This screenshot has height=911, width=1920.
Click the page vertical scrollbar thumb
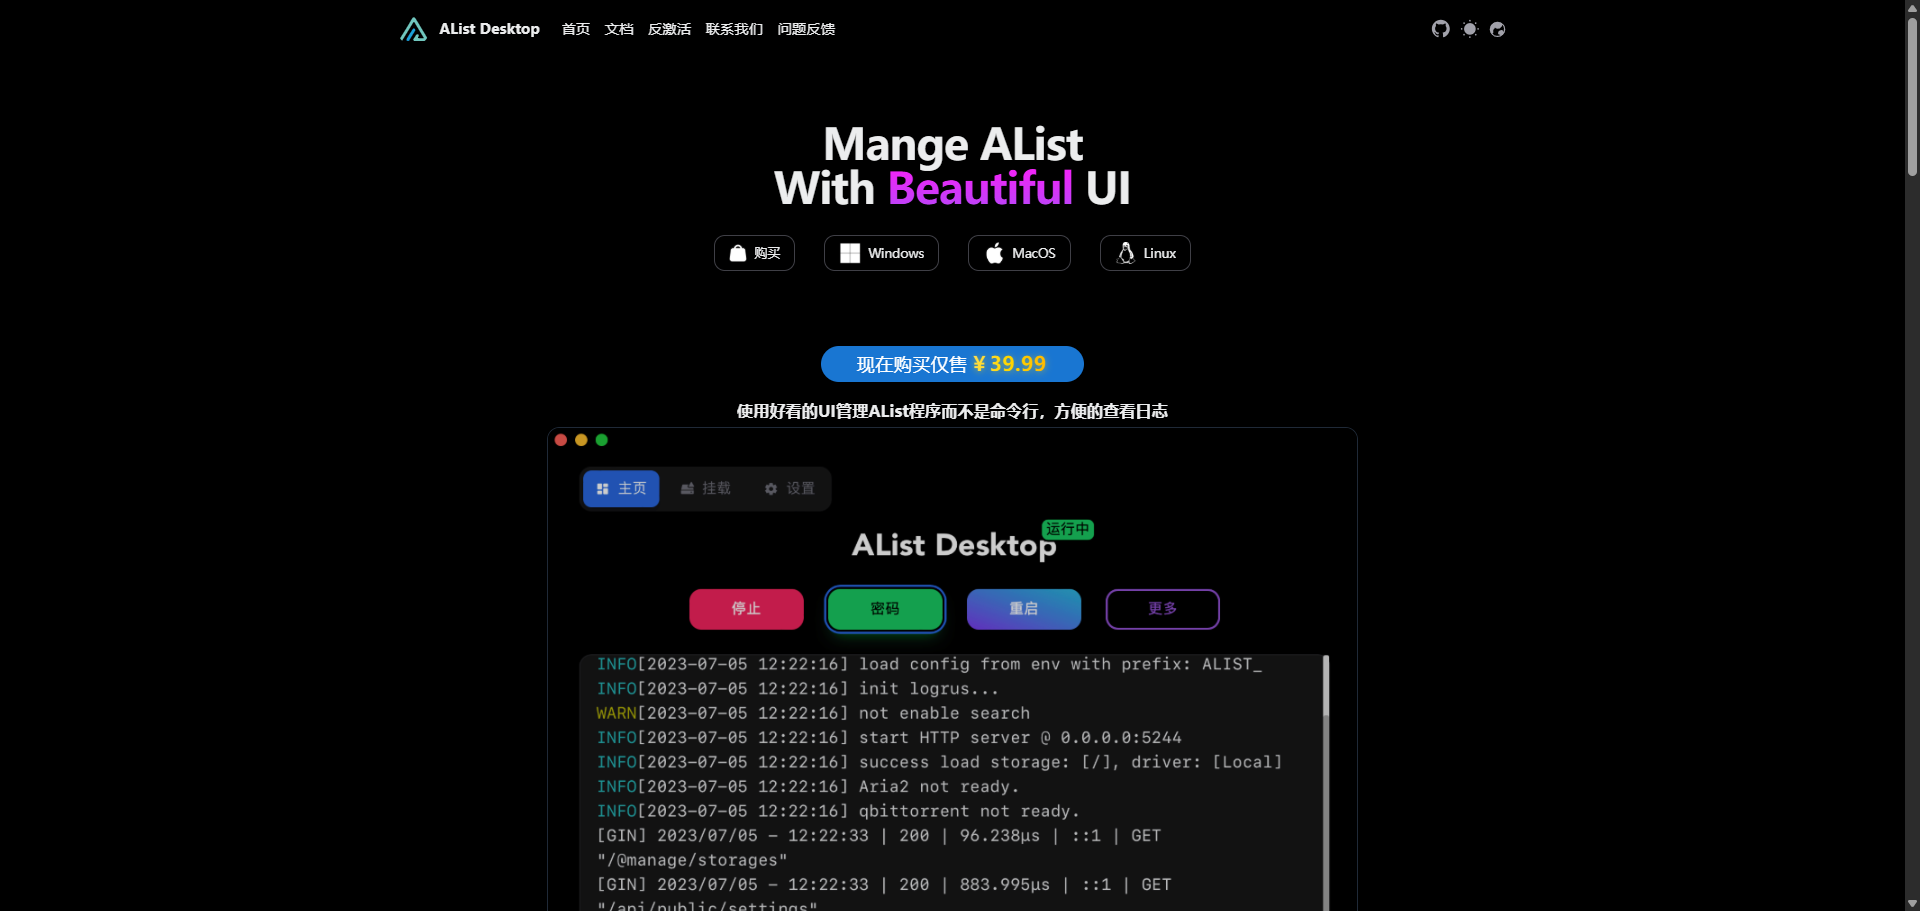coord(1912,95)
